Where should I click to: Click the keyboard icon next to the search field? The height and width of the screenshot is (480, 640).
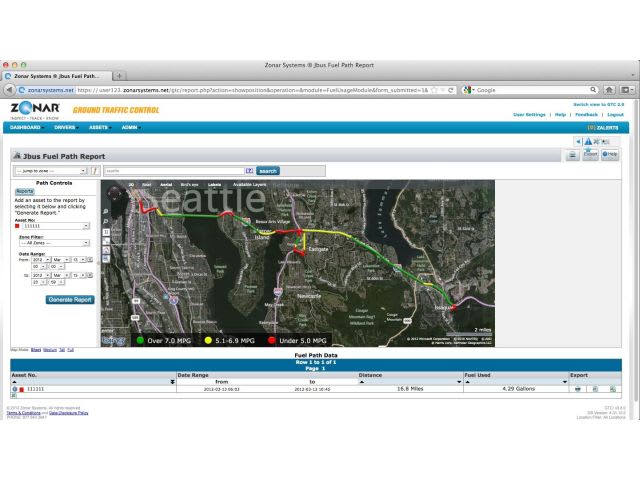tap(249, 171)
